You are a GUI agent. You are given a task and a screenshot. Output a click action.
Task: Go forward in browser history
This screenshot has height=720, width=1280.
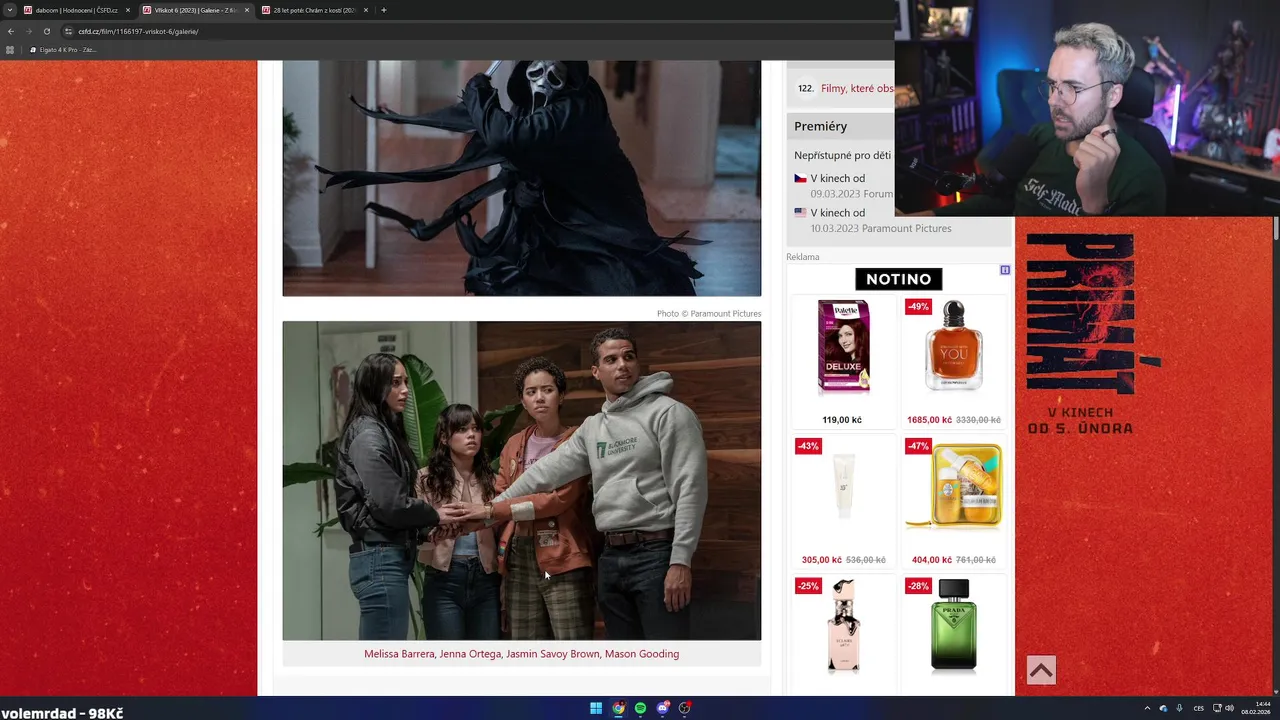click(28, 31)
